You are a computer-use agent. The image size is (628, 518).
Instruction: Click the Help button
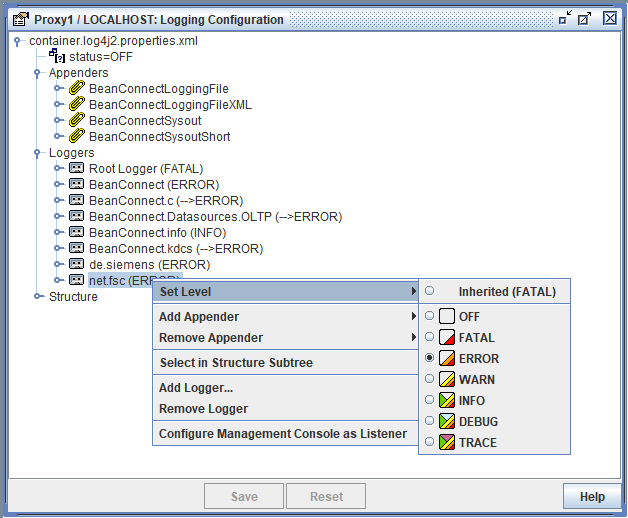click(592, 496)
